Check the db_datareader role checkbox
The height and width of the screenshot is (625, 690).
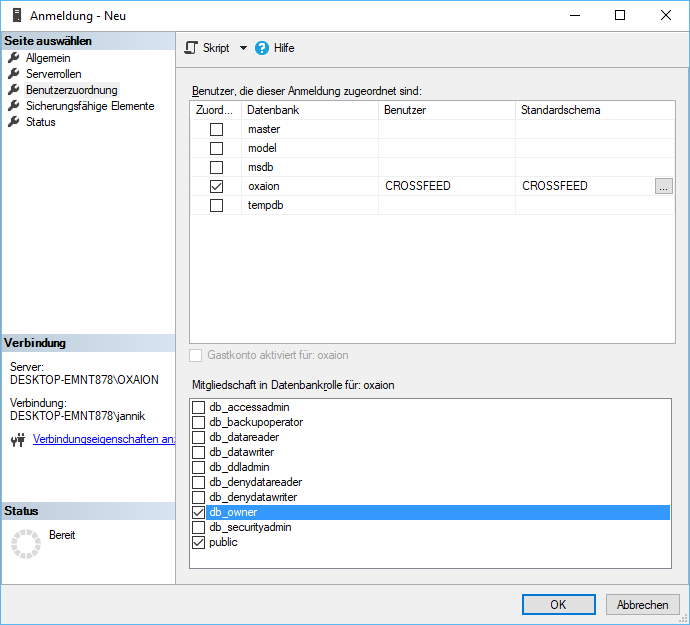(x=199, y=437)
